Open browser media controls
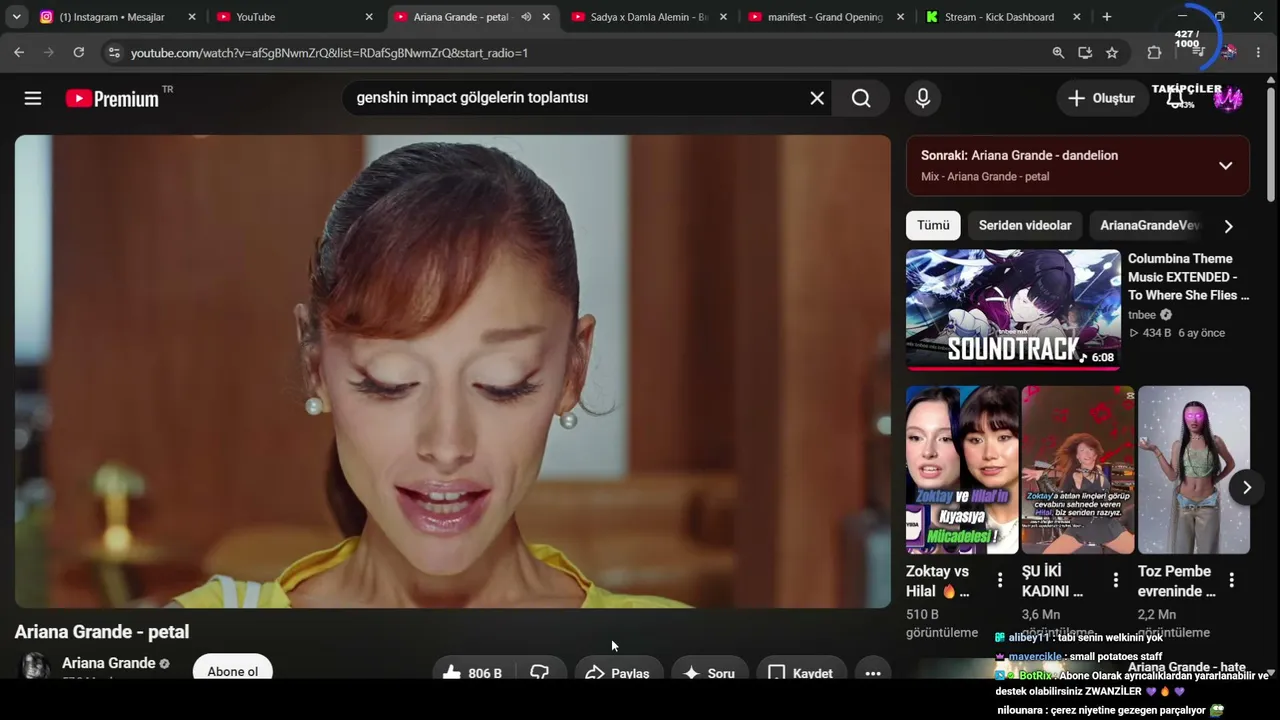1280x720 pixels. (x=1199, y=52)
